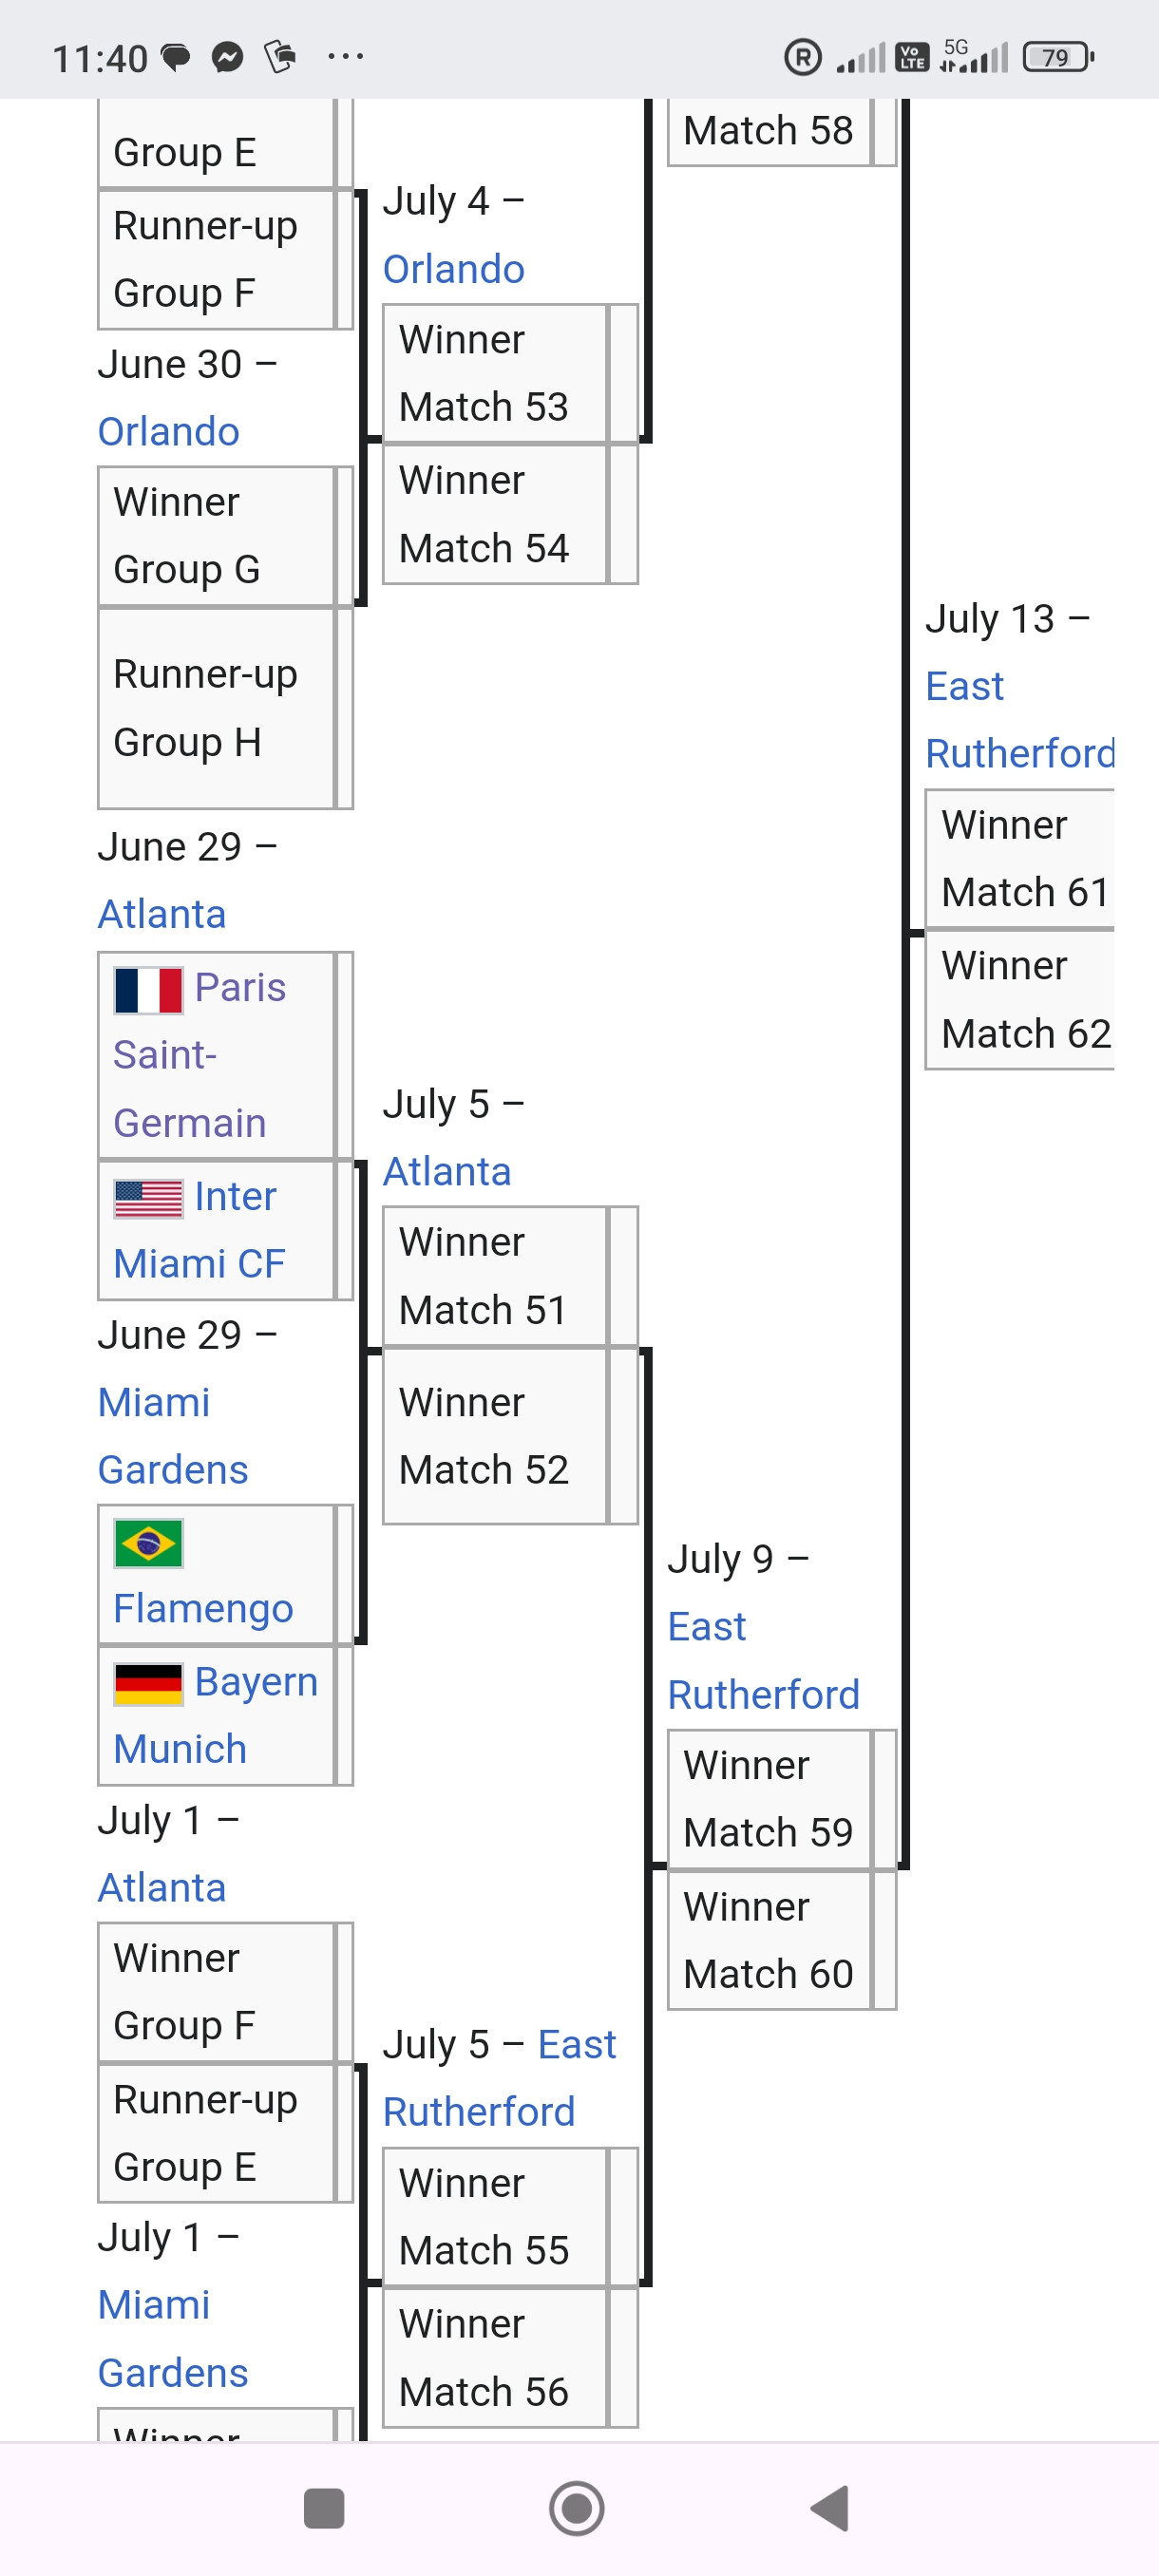Open East Rutherford link under July 13

click(x=1020, y=720)
